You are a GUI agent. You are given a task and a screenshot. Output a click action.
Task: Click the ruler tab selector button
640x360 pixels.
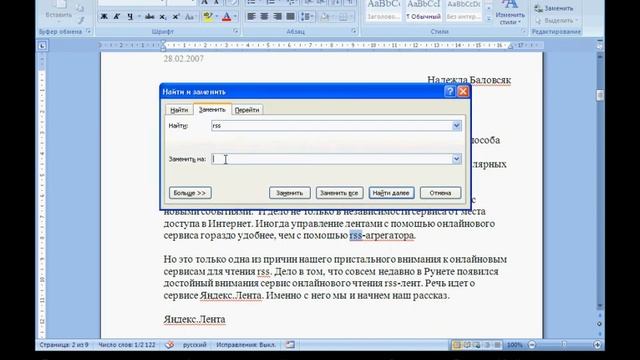coord(42,46)
